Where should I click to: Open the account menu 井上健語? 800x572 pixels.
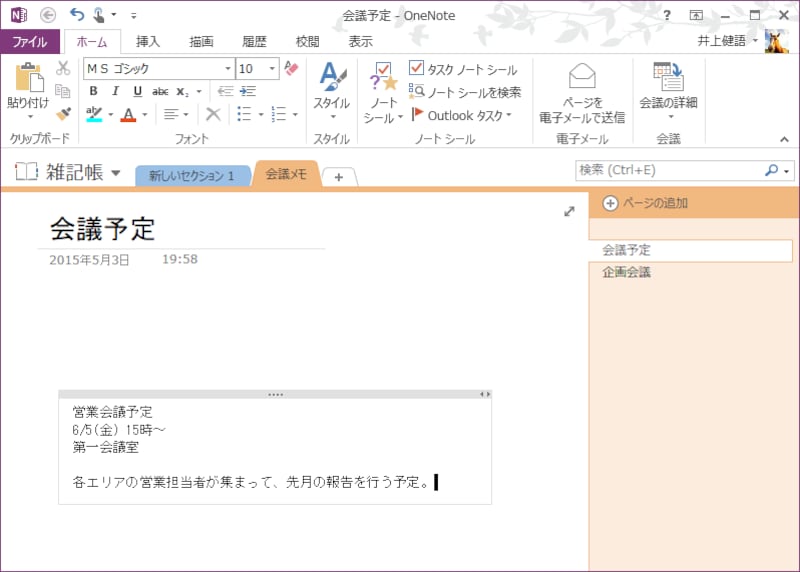(728, 41)
